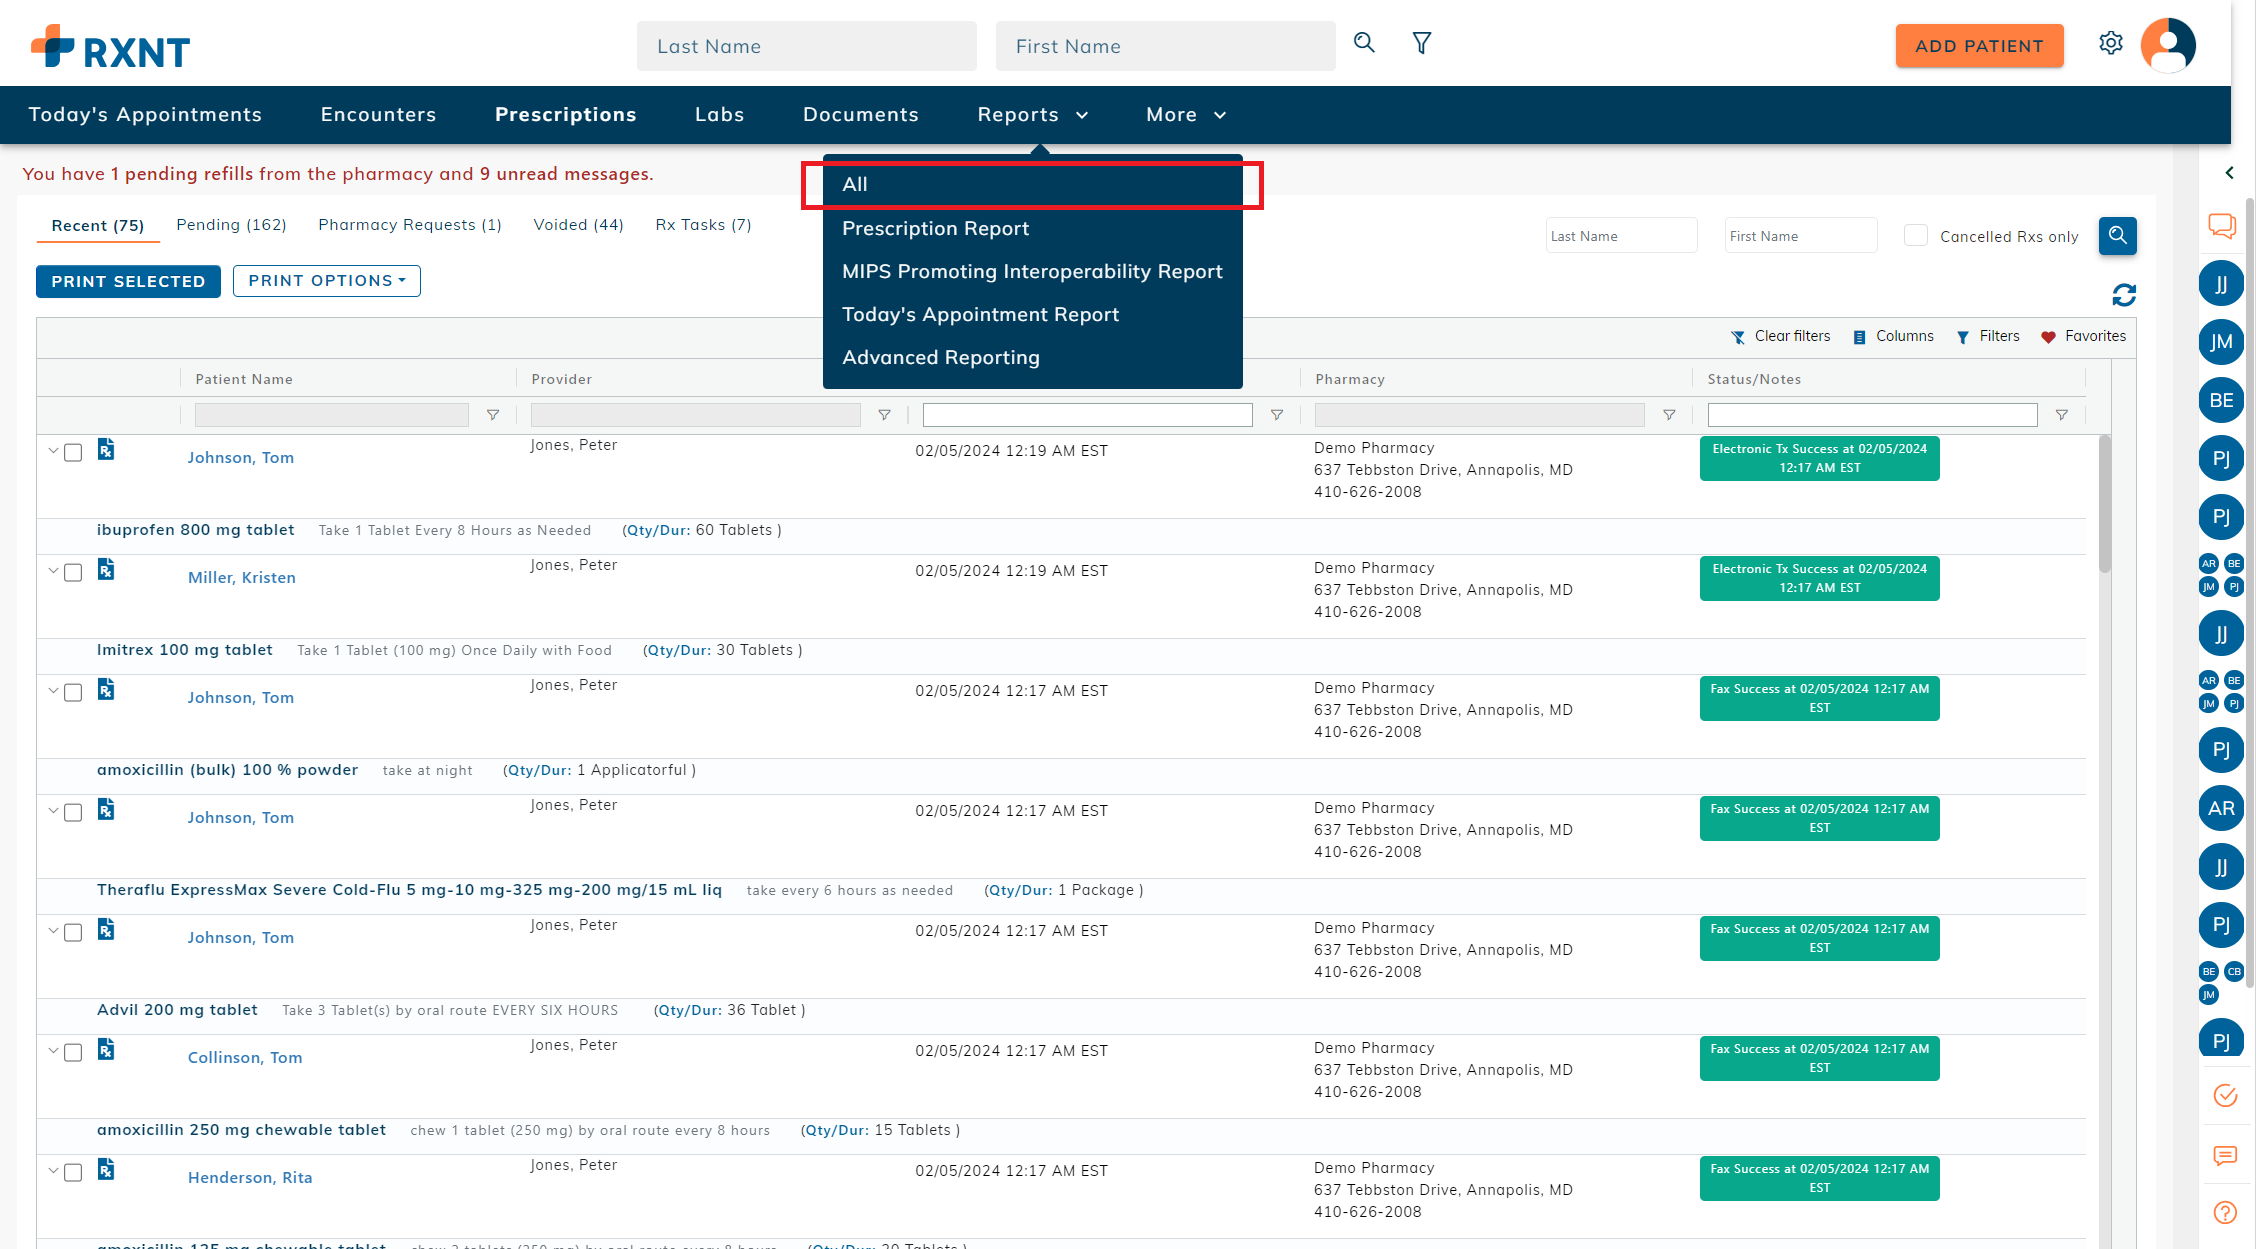Check the Collinson, Tom row checkbox
This screenshot has height=1249, width=2256.
73,1053
